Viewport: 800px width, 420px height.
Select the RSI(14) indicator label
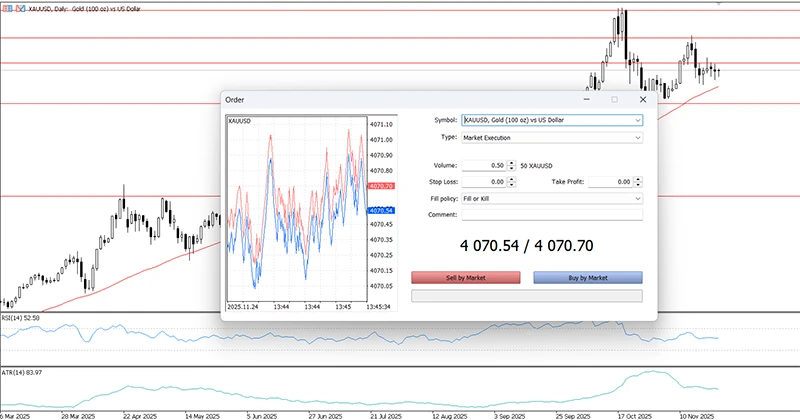[20, 317]
